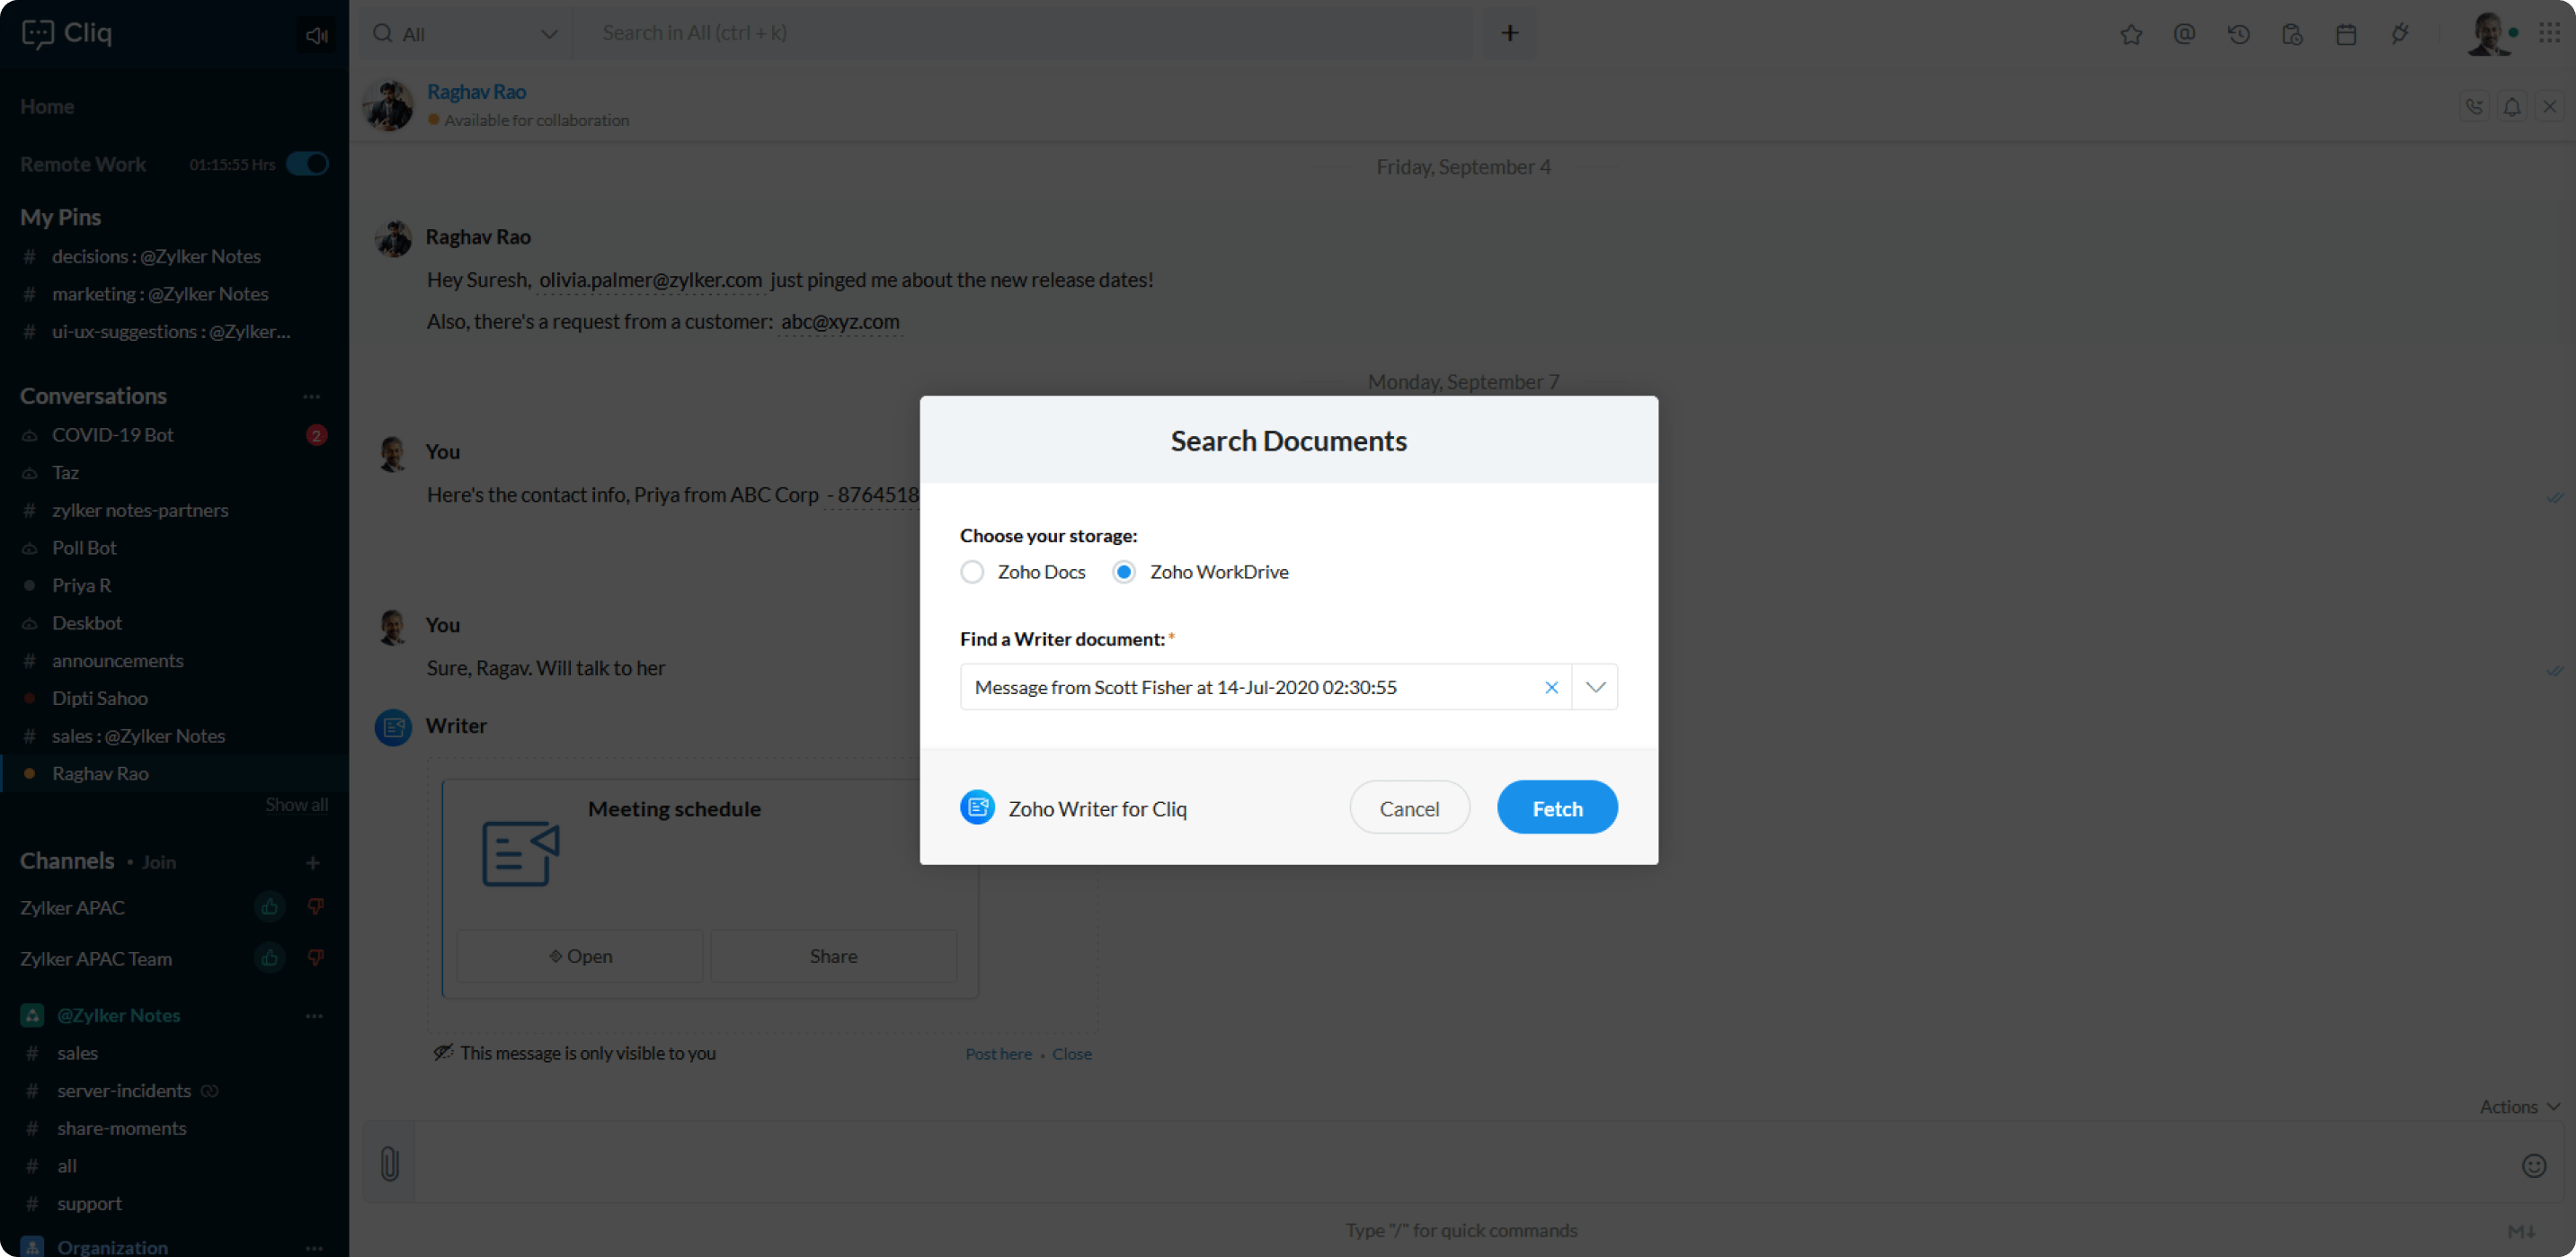This screenshot has width=2576, height=1257.
Task: Click the announcement speaker icon
Action: 317,35
